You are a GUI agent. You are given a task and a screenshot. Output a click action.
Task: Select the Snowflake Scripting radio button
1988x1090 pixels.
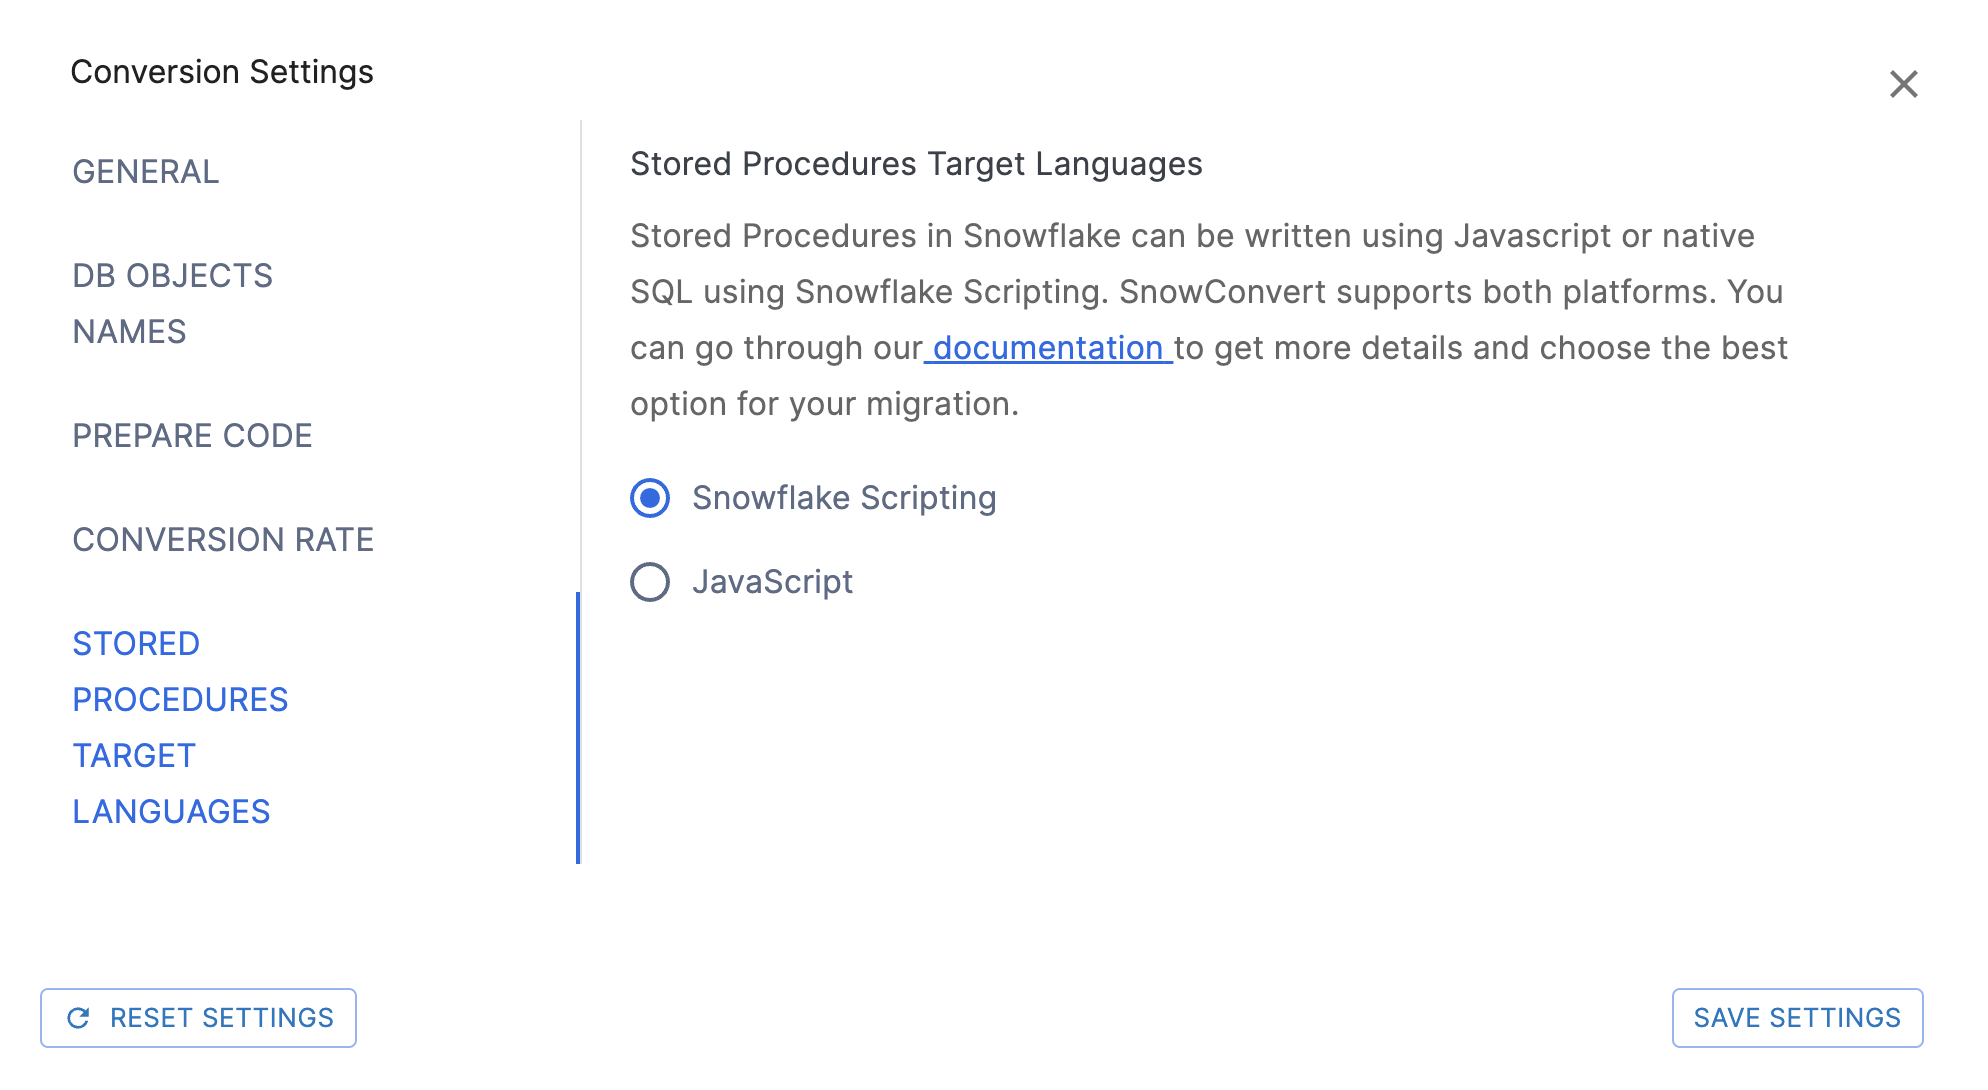pyautogui.click(x=650, y=497)
